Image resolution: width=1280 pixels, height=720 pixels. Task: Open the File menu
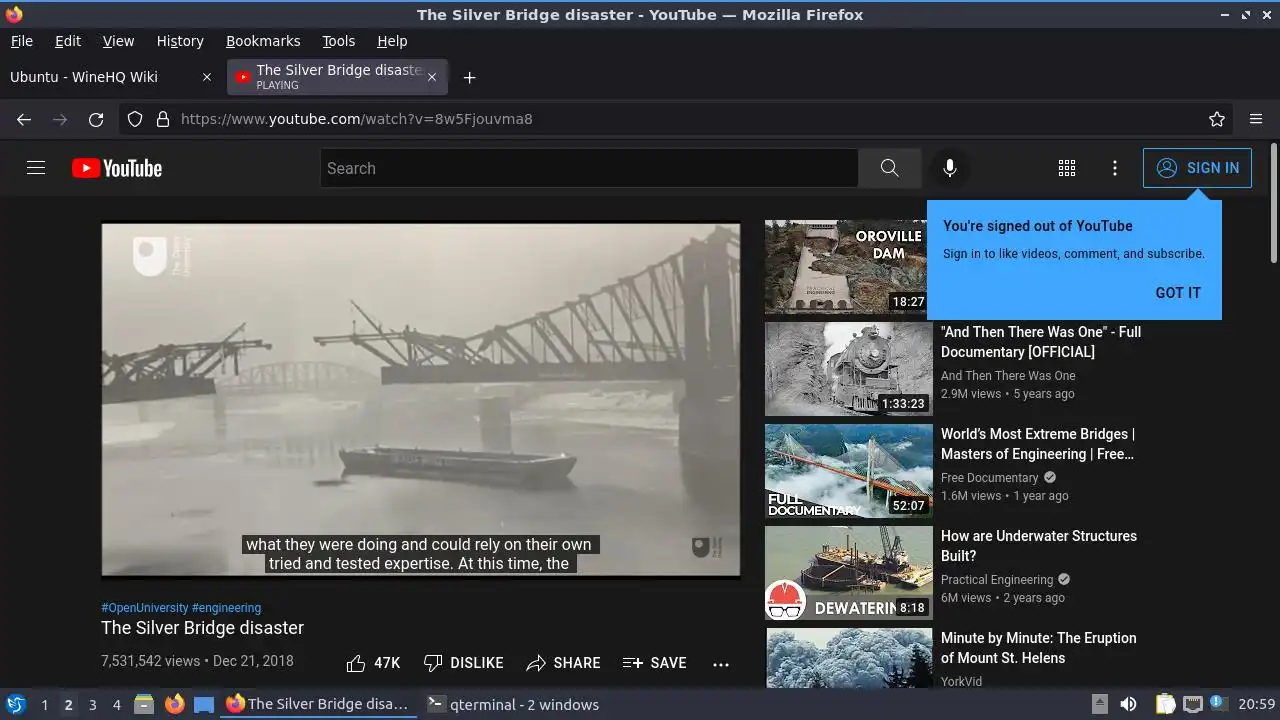(x=22, y=41)
